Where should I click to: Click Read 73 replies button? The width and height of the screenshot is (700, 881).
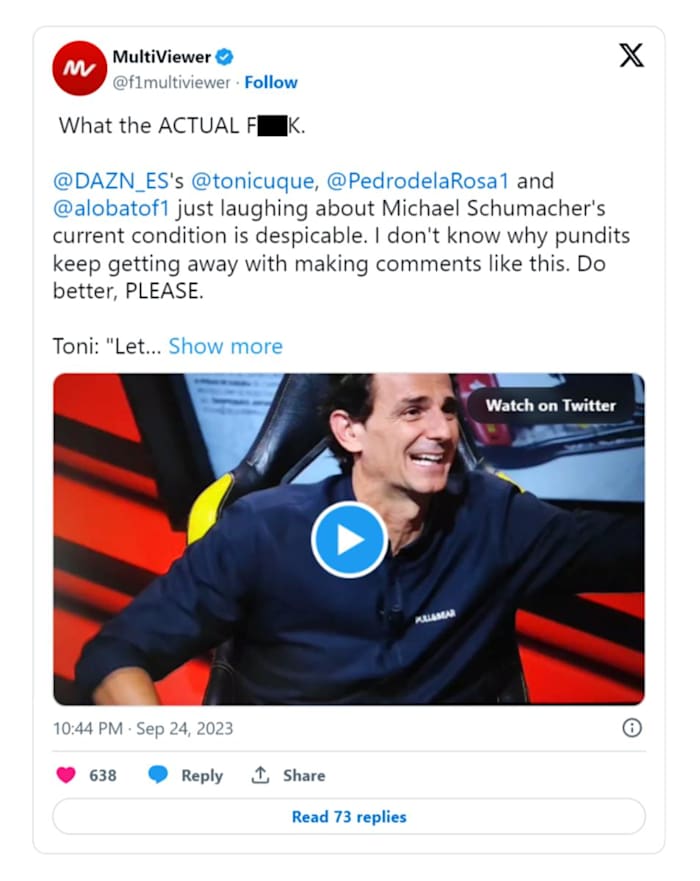tap(349, 817)
